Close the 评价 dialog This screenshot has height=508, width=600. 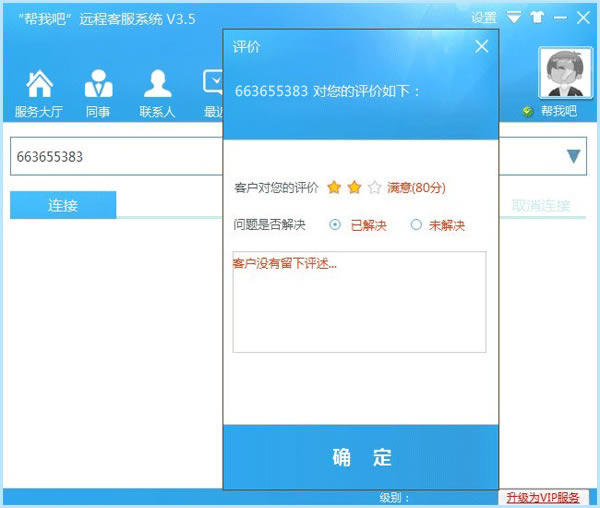click(481, 47)
